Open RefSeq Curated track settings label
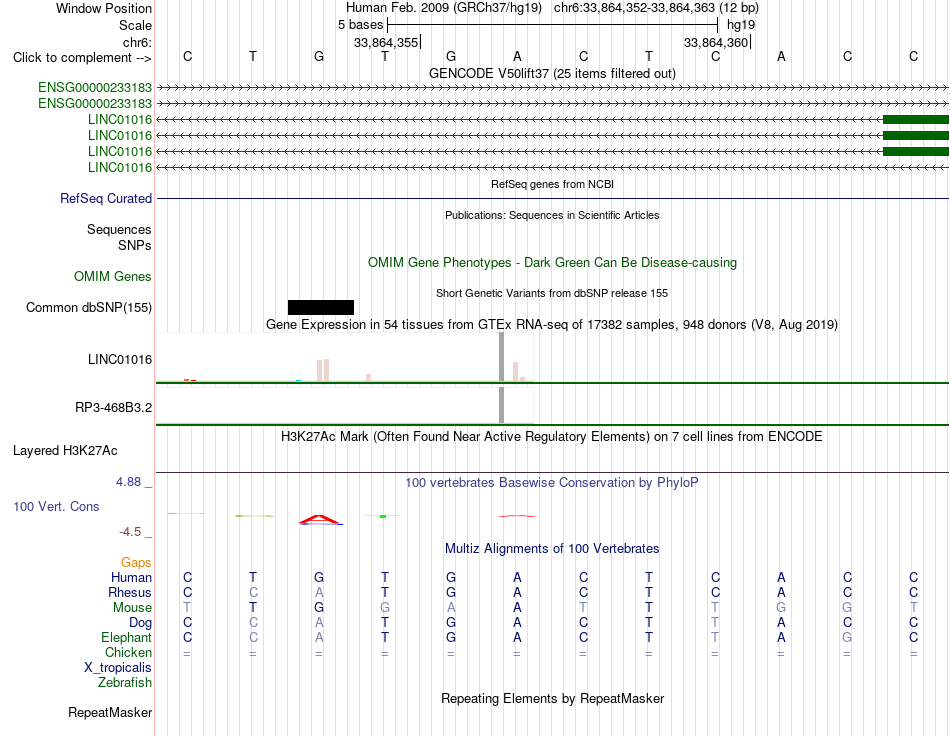This screenshot has width=950, height=736. pos(106,198)
